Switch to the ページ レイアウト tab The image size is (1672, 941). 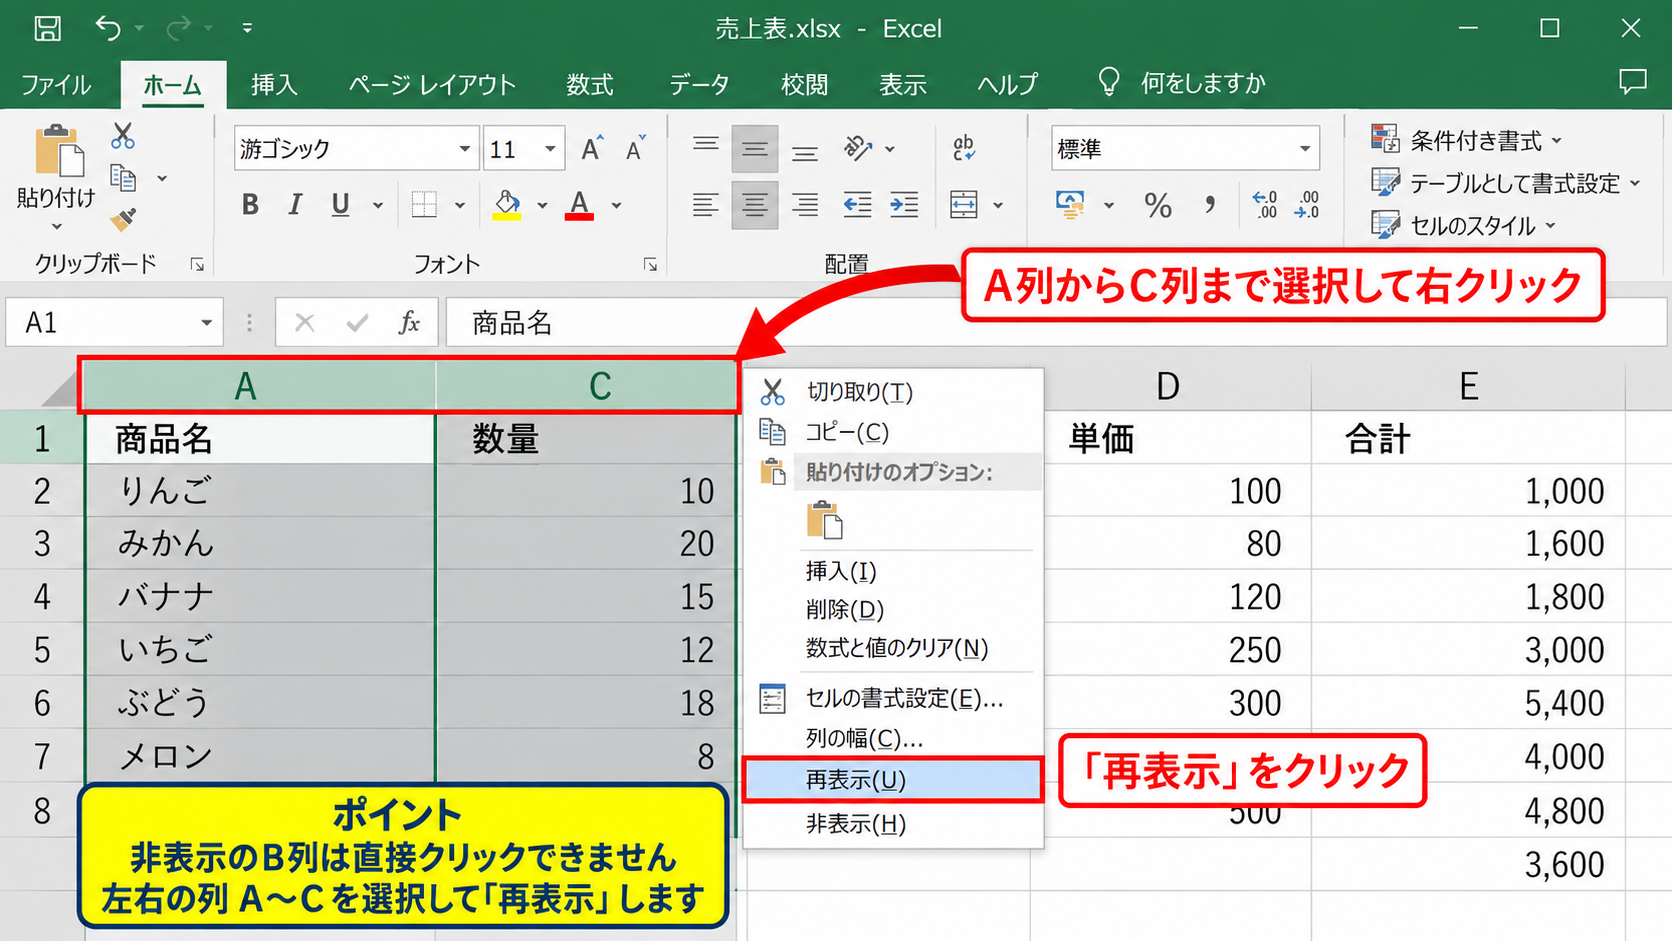click(x=432, y=84)
